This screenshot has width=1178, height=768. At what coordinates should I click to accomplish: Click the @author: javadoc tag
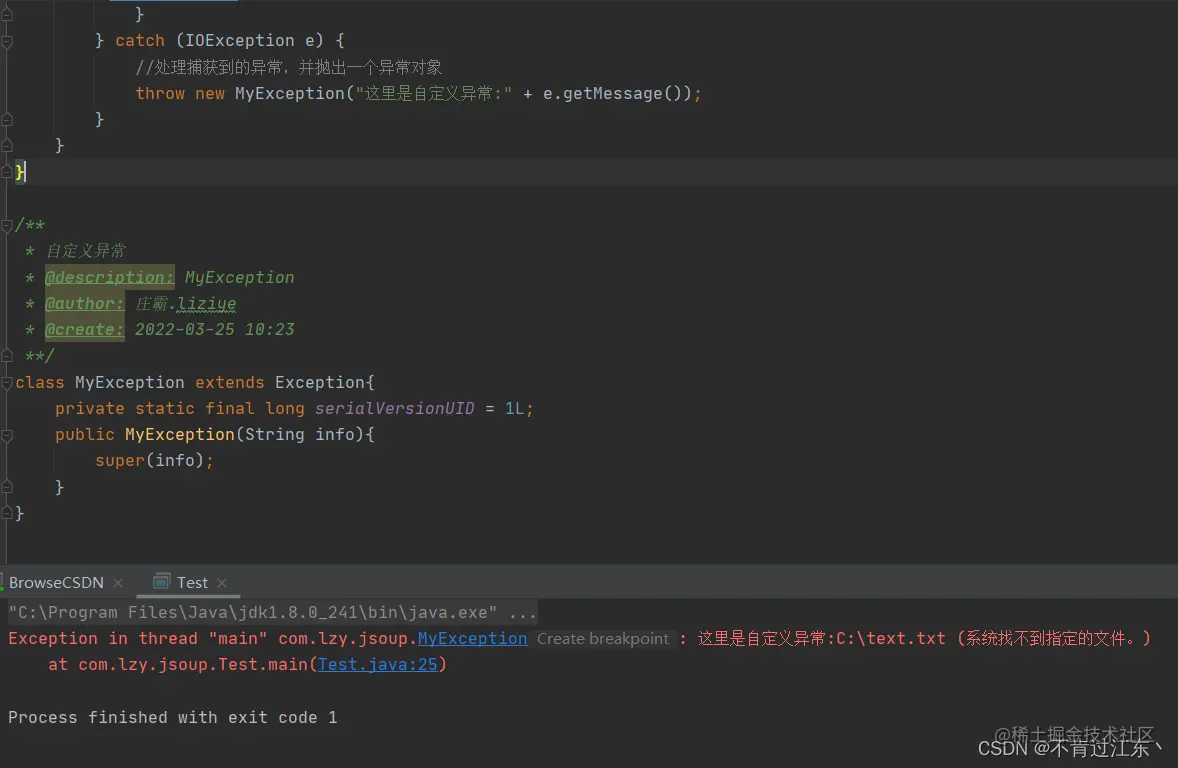coord(84,304)
